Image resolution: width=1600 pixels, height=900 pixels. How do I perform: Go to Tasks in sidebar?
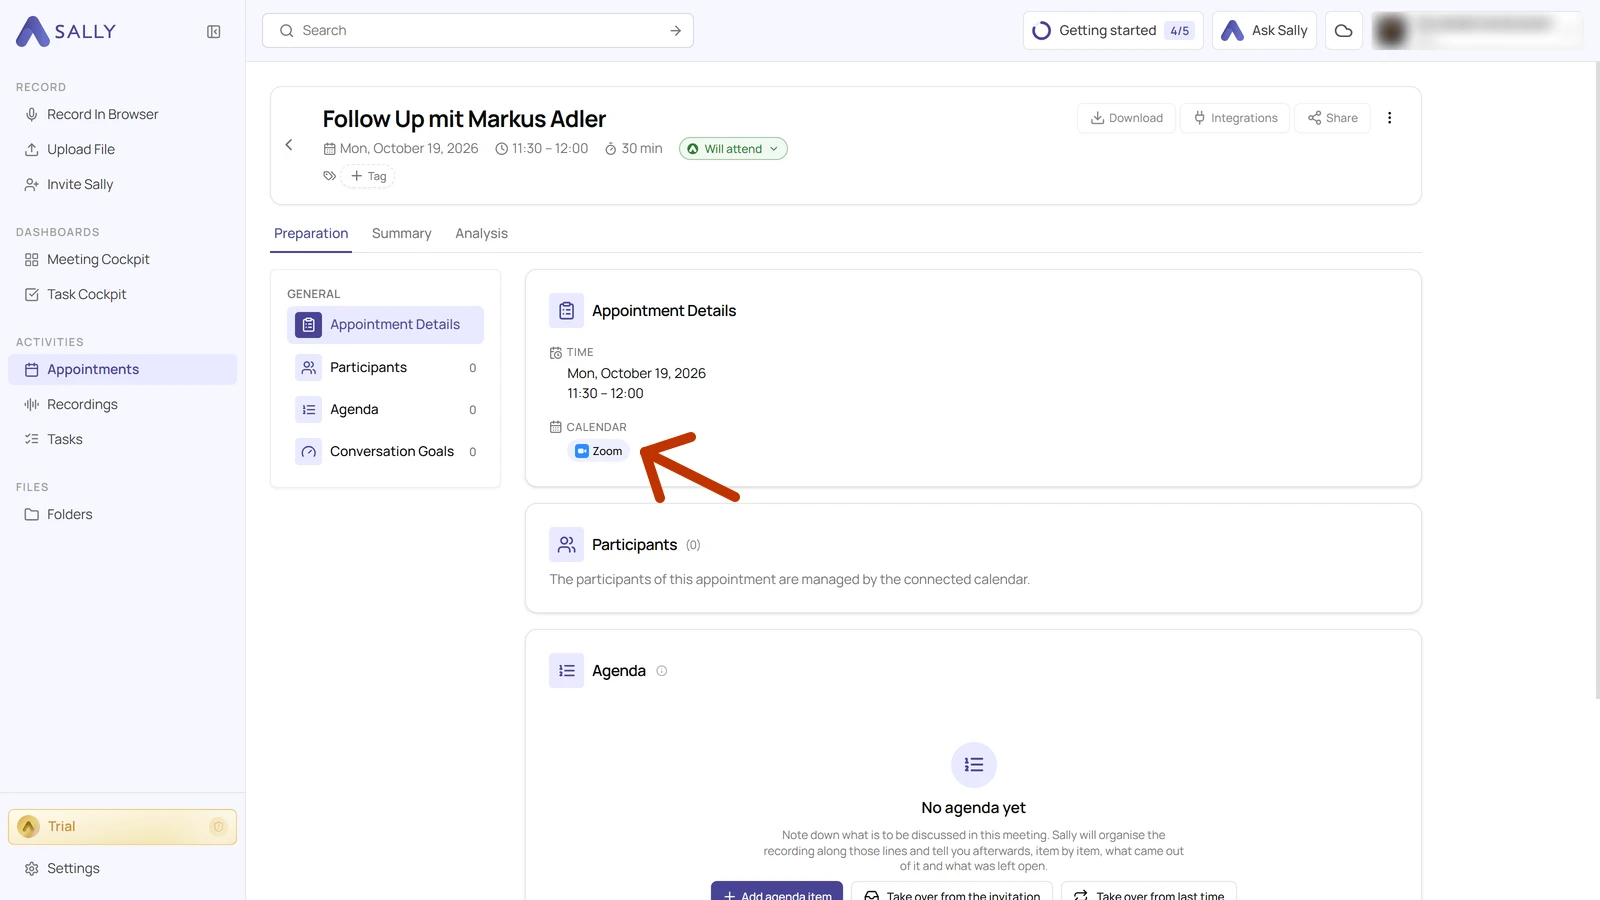pyautogui.click(x=123, y=439)
